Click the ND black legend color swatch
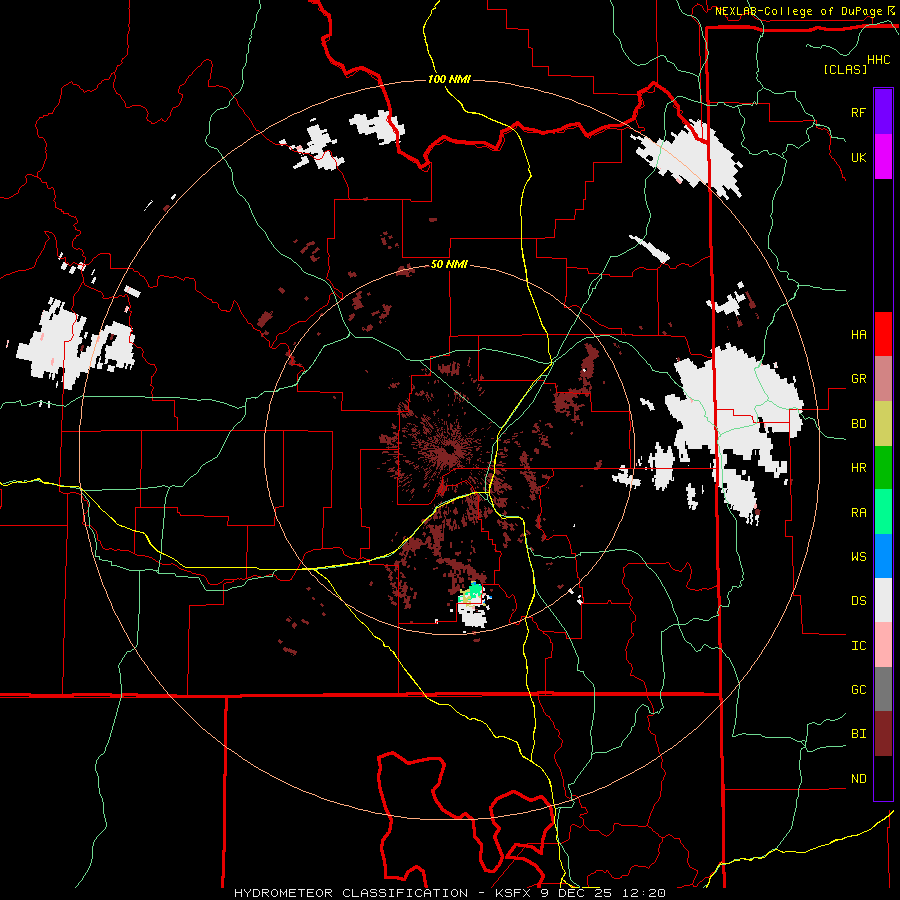The width and height of the screenshot is (900, 900). tap(883, 778)
